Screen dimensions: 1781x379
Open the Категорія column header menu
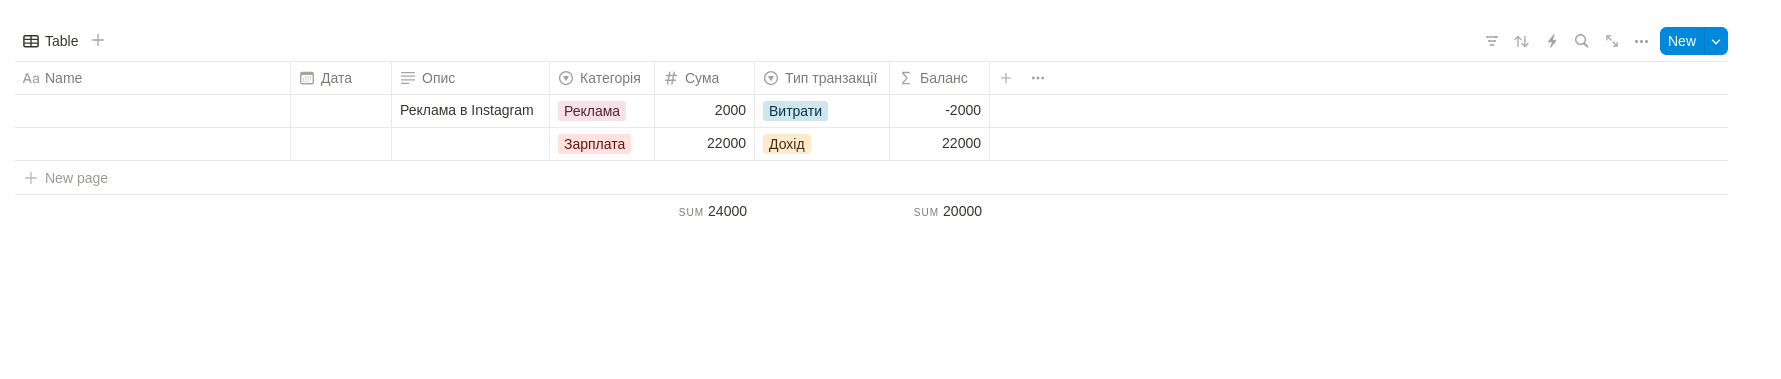pos(602,78)
